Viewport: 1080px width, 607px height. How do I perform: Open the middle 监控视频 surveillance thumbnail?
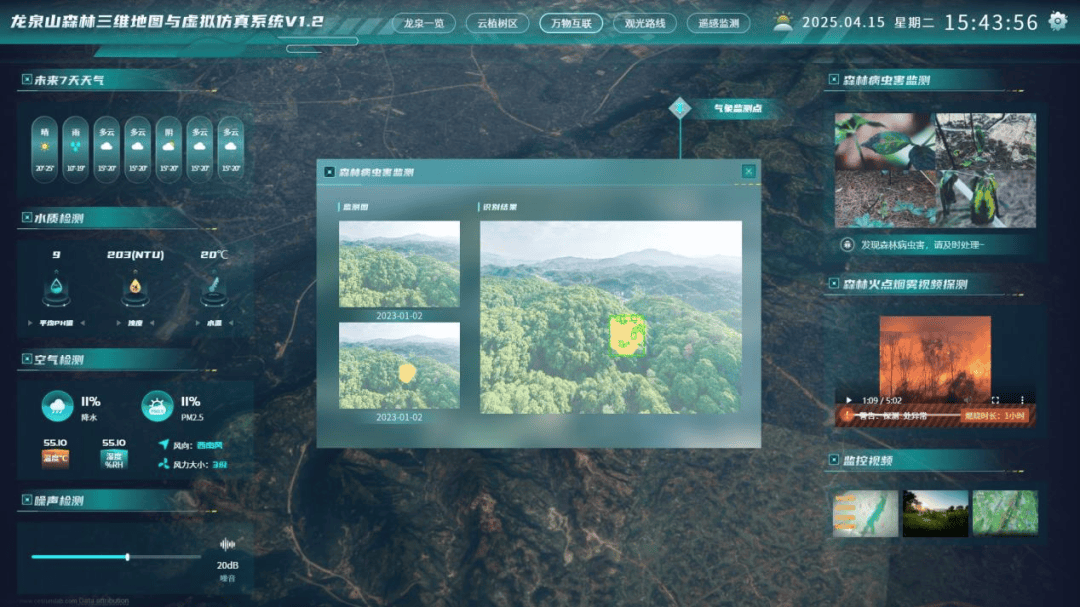[x=935, y=512]
